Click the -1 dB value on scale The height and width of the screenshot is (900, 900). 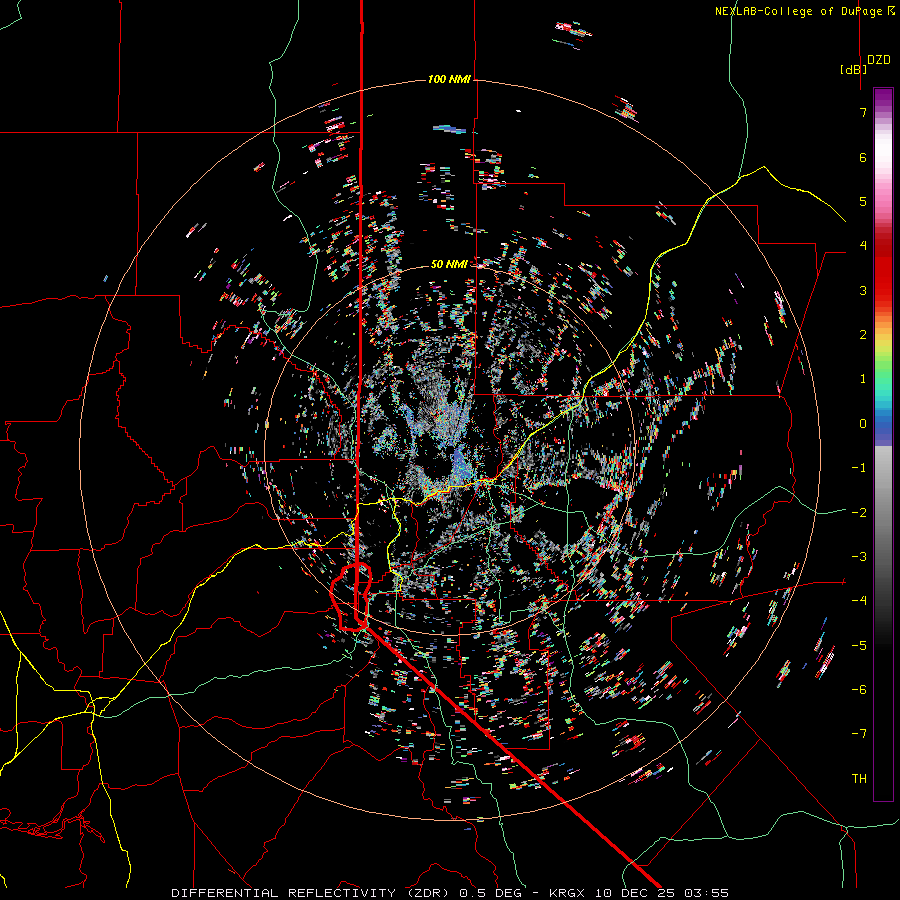(859, 468)
